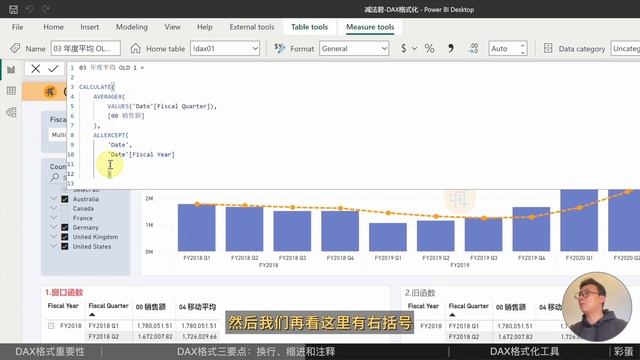Click 1,672,007.82 cell in left table
Image resolution: width=640 pixels, height=360 pixels.
coord(155,337)
